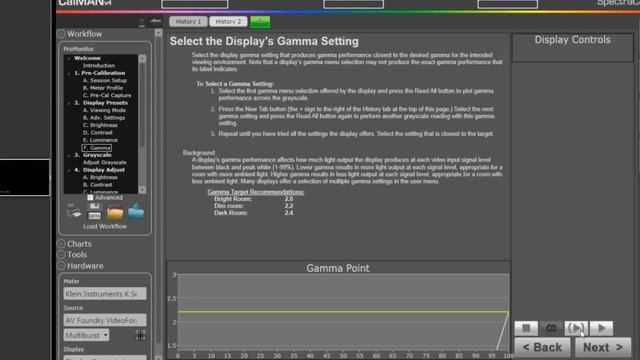This screenshot has width=640, height=360.
Task: Select Introduction in workflow tree
Action: pyautogui.click(x=99, y=65)
